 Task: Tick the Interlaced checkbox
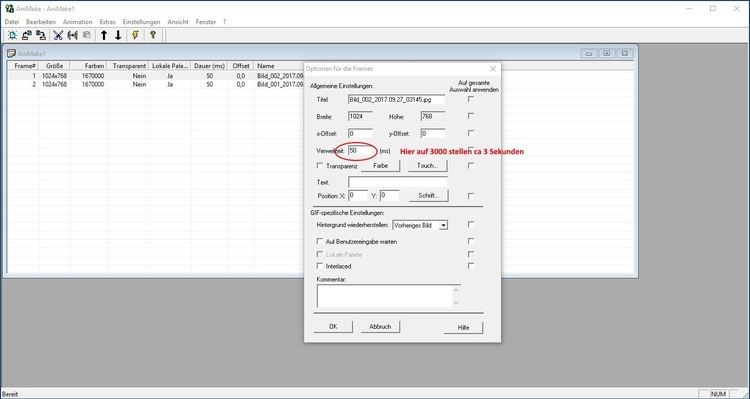(x=320, y=266)
